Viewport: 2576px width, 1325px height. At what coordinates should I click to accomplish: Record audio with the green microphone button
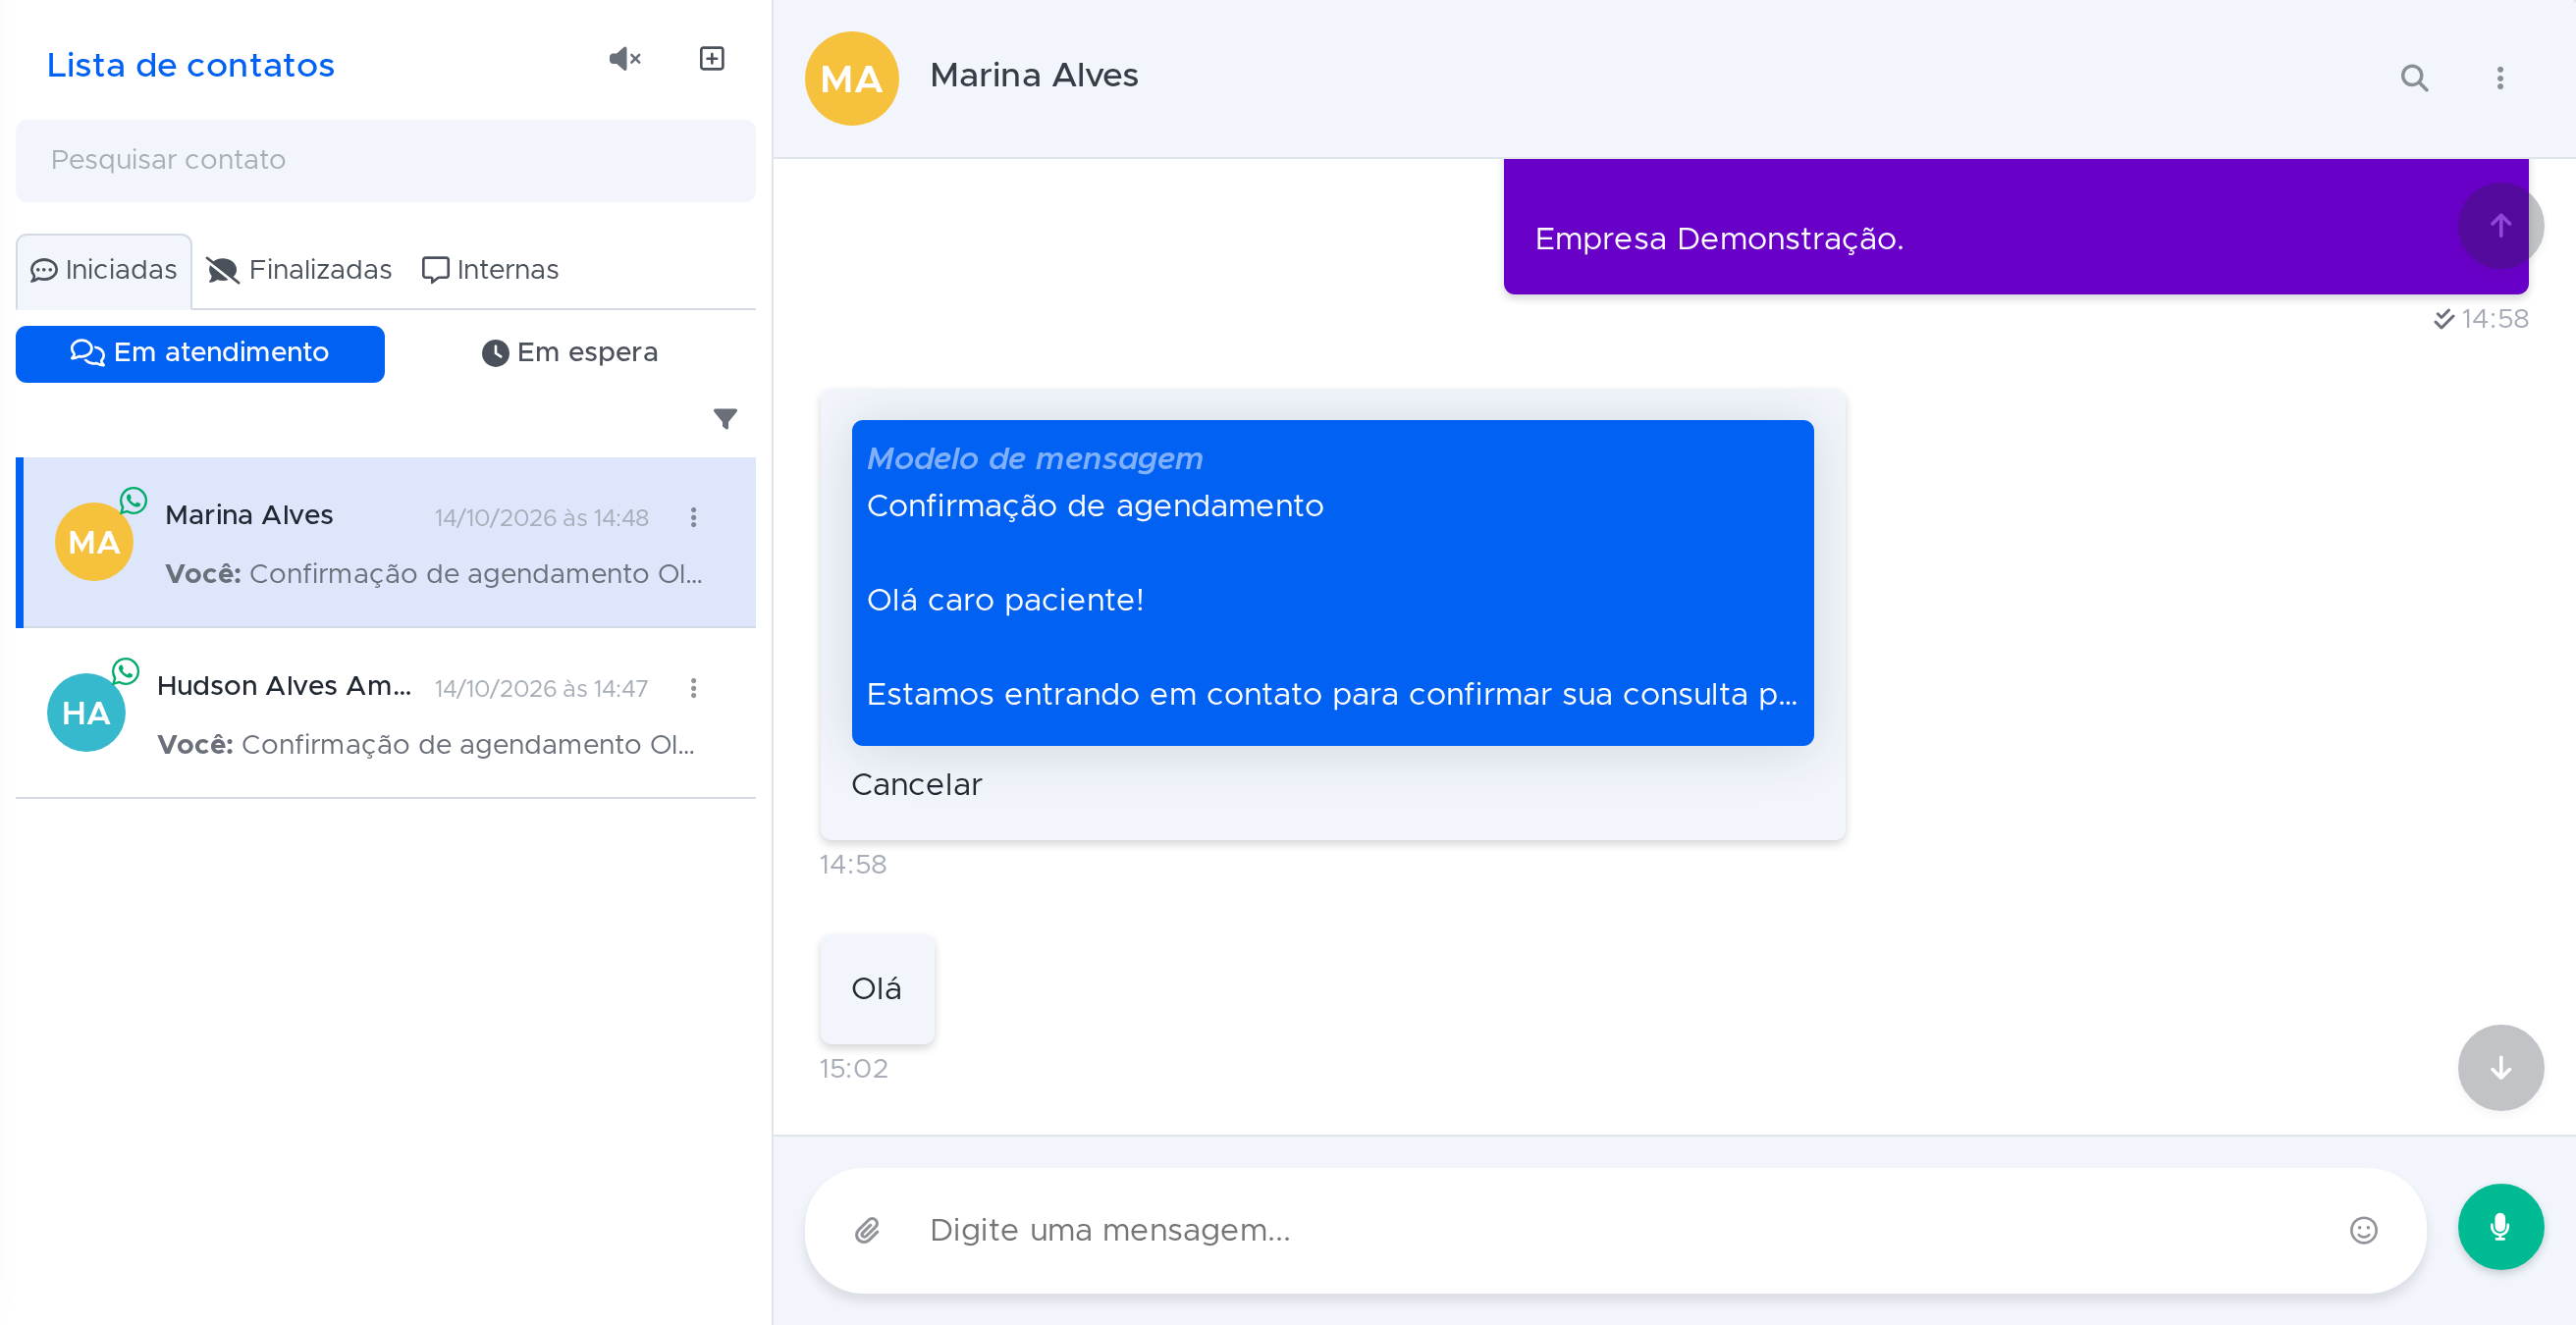tap(2500, 1227)
